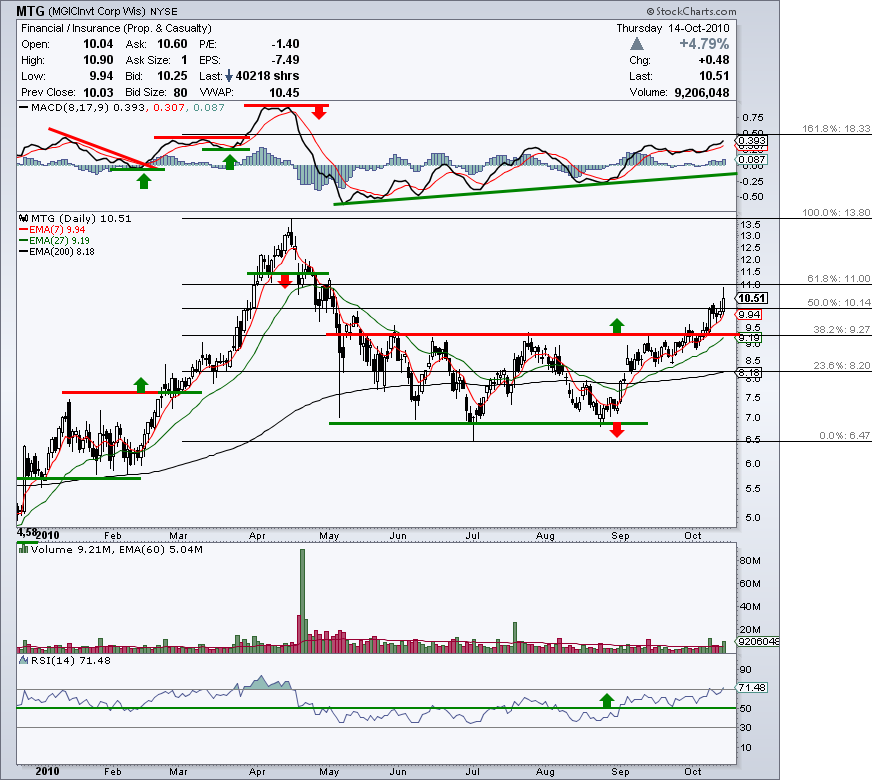
Task: Select the Open price 10.04
Action: tap(98, 44)
